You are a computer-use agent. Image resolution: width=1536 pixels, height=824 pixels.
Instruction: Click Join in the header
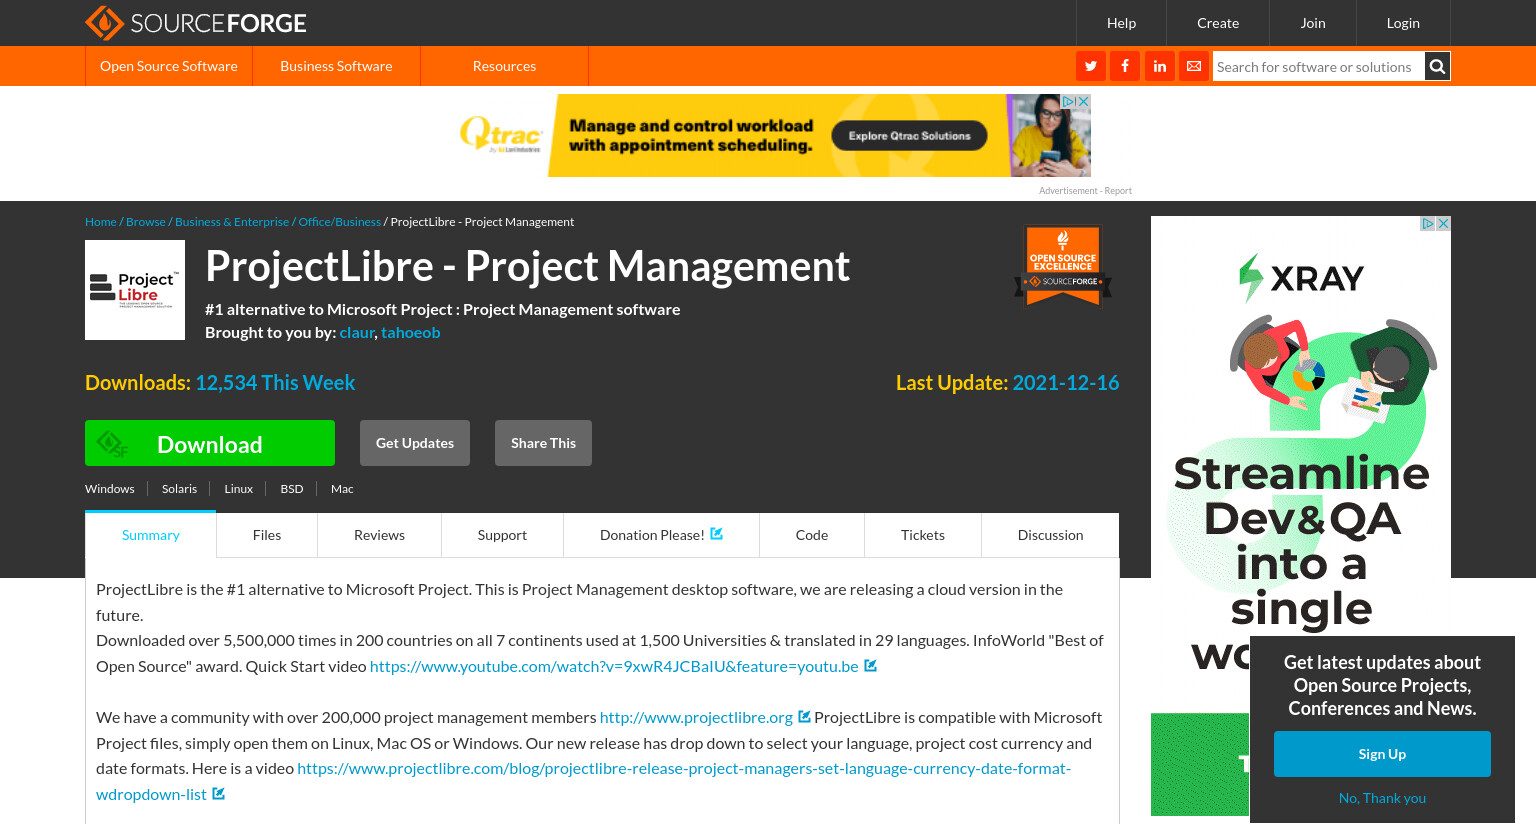coord(1313,23)
